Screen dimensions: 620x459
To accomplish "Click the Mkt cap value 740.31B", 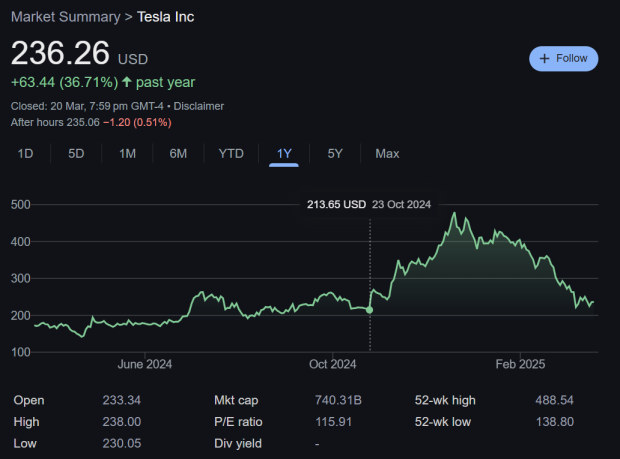I will click(x=338, y=400).
